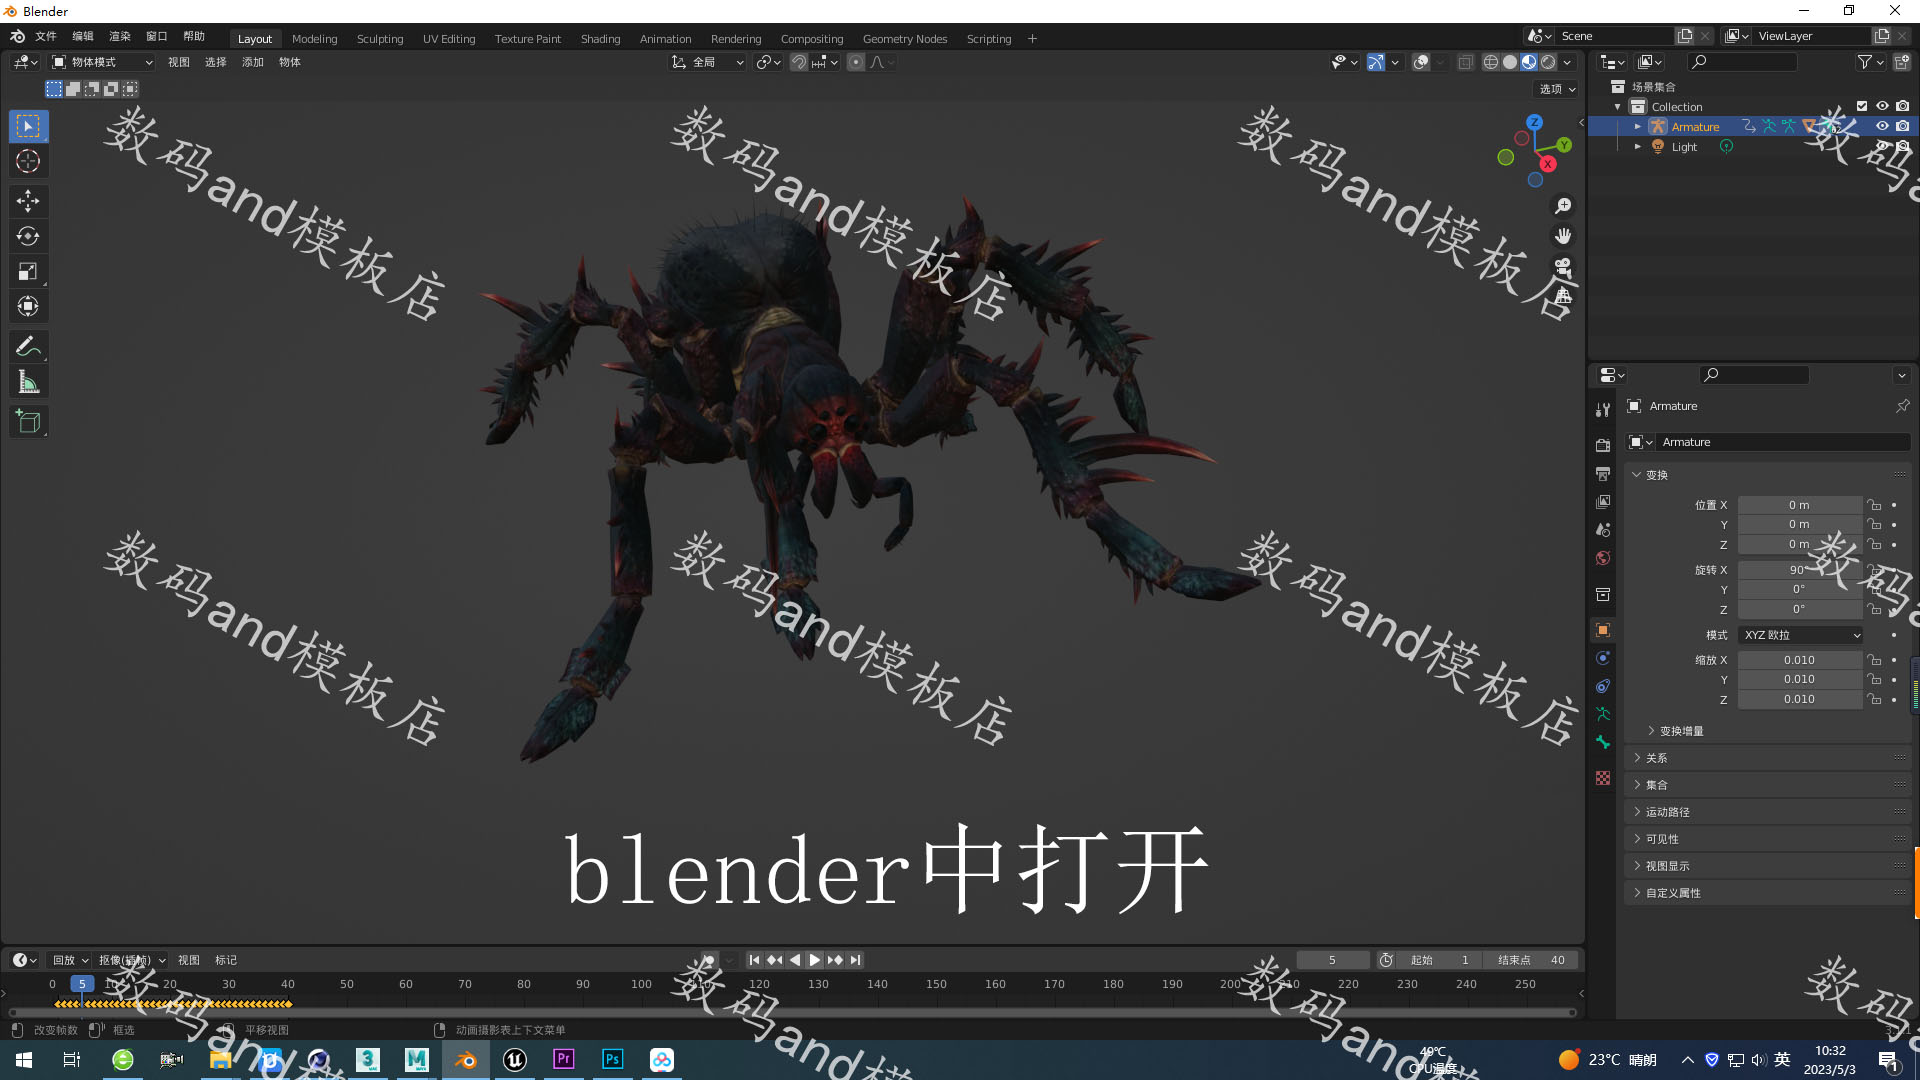
Task: Play the animation forward
Action: [x=814, y=960]
